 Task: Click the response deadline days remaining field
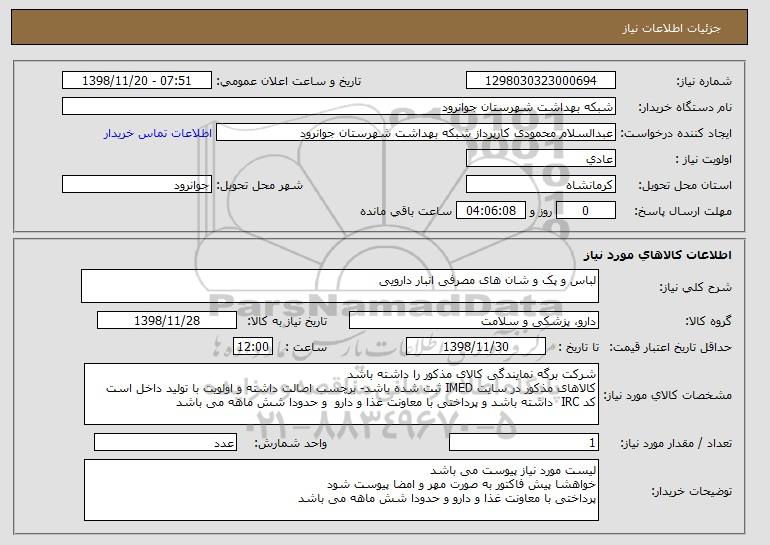click(586, 211)
